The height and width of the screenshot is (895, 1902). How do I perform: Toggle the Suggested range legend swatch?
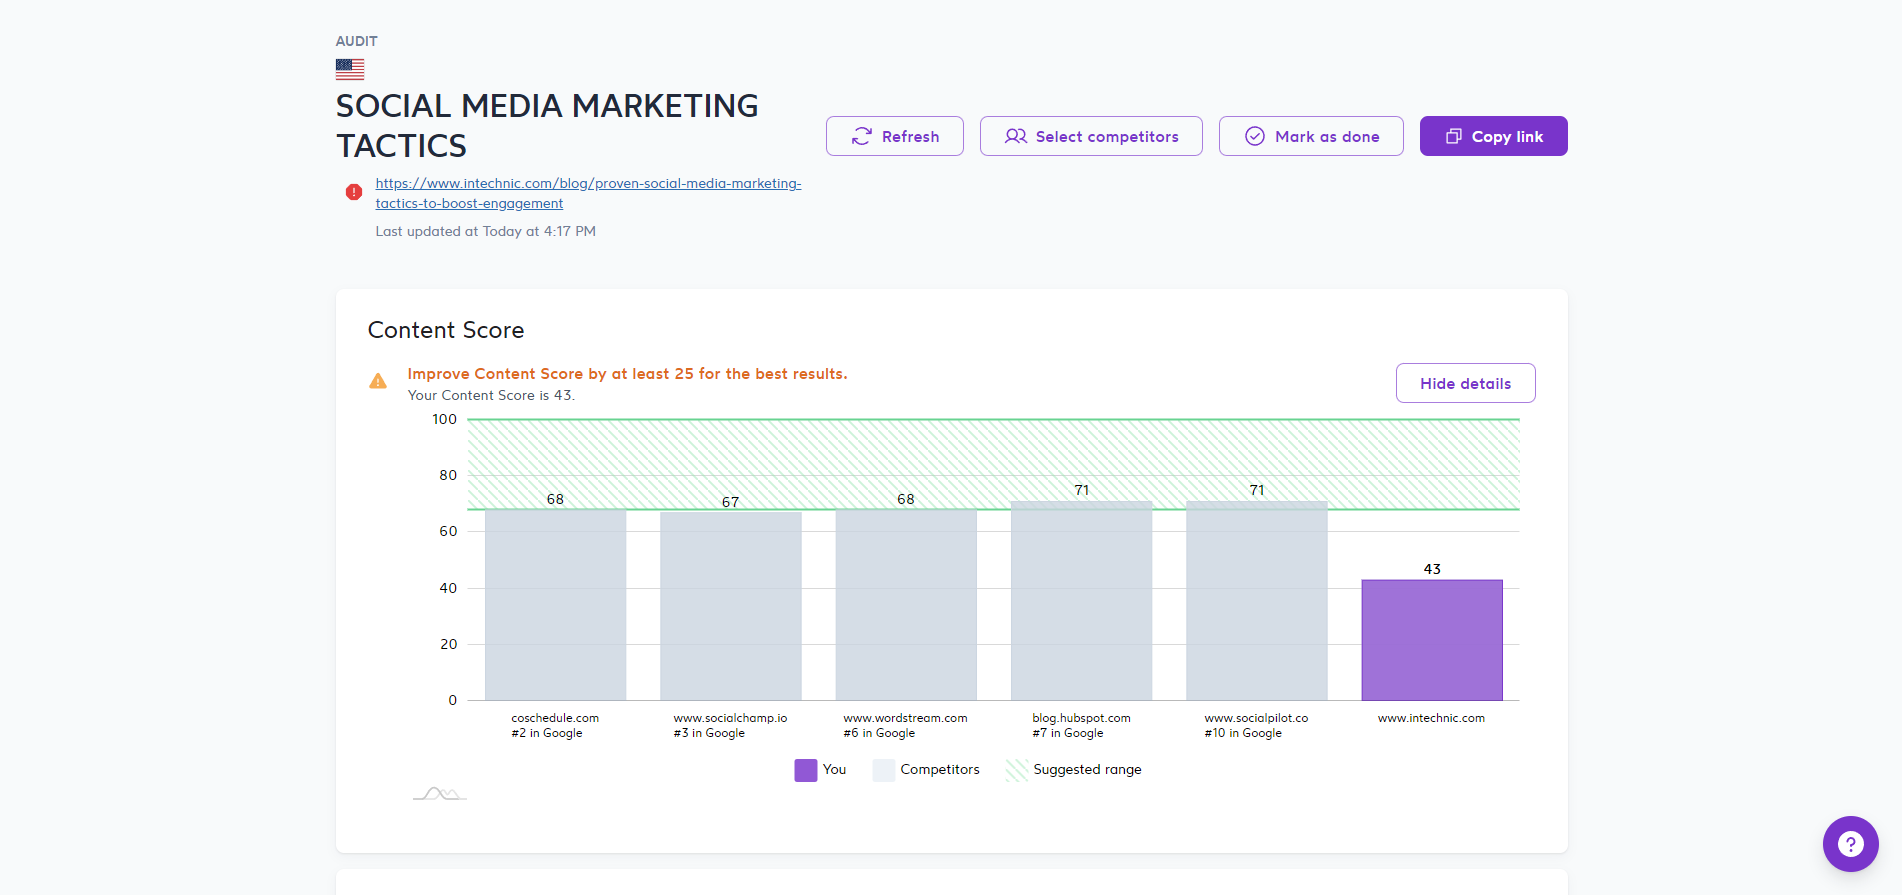click(1017, 770)
